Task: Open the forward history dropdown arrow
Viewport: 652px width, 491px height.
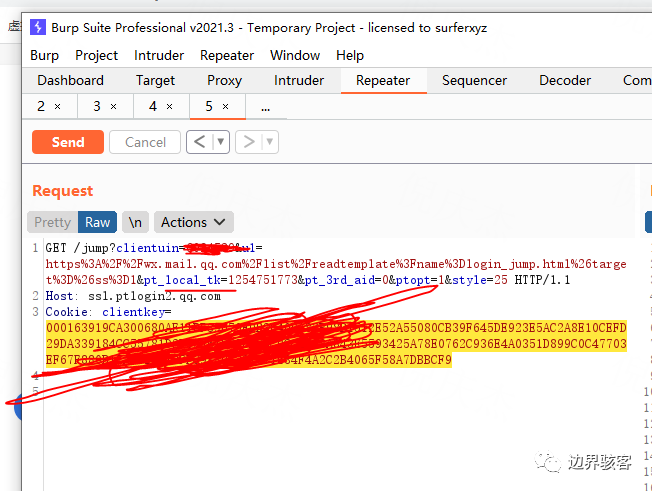Action: point(270,142)
